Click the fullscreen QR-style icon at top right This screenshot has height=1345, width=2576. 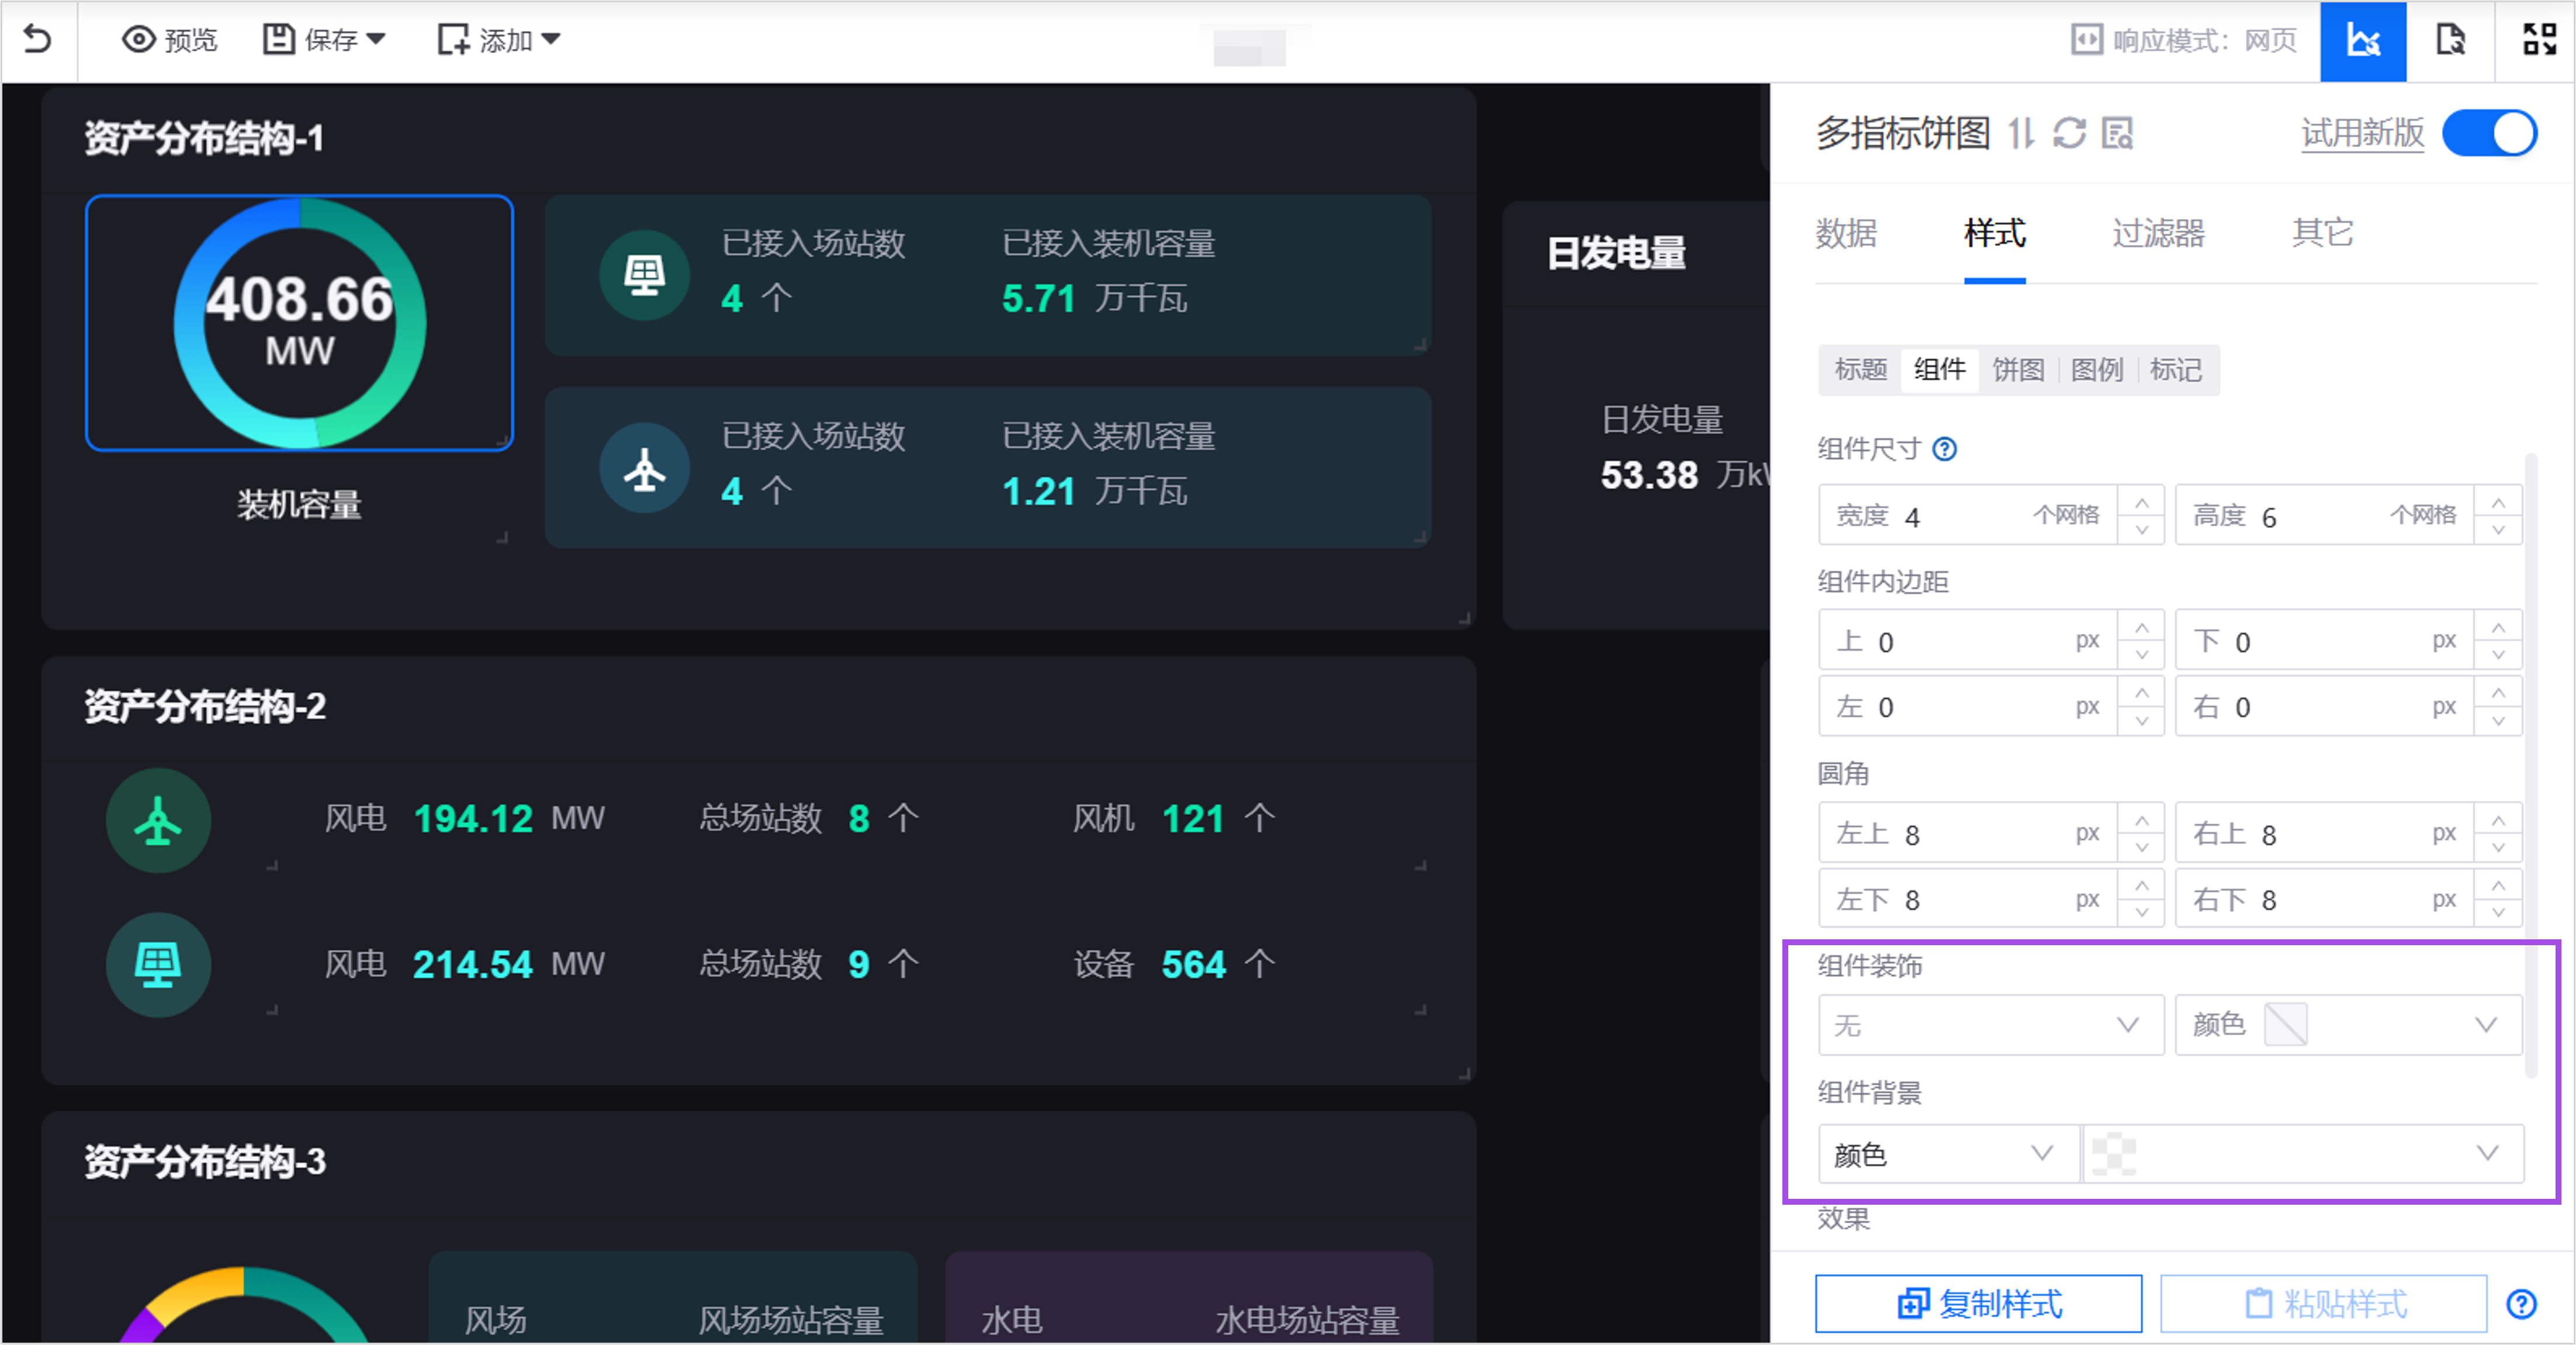pos(2539,40)
